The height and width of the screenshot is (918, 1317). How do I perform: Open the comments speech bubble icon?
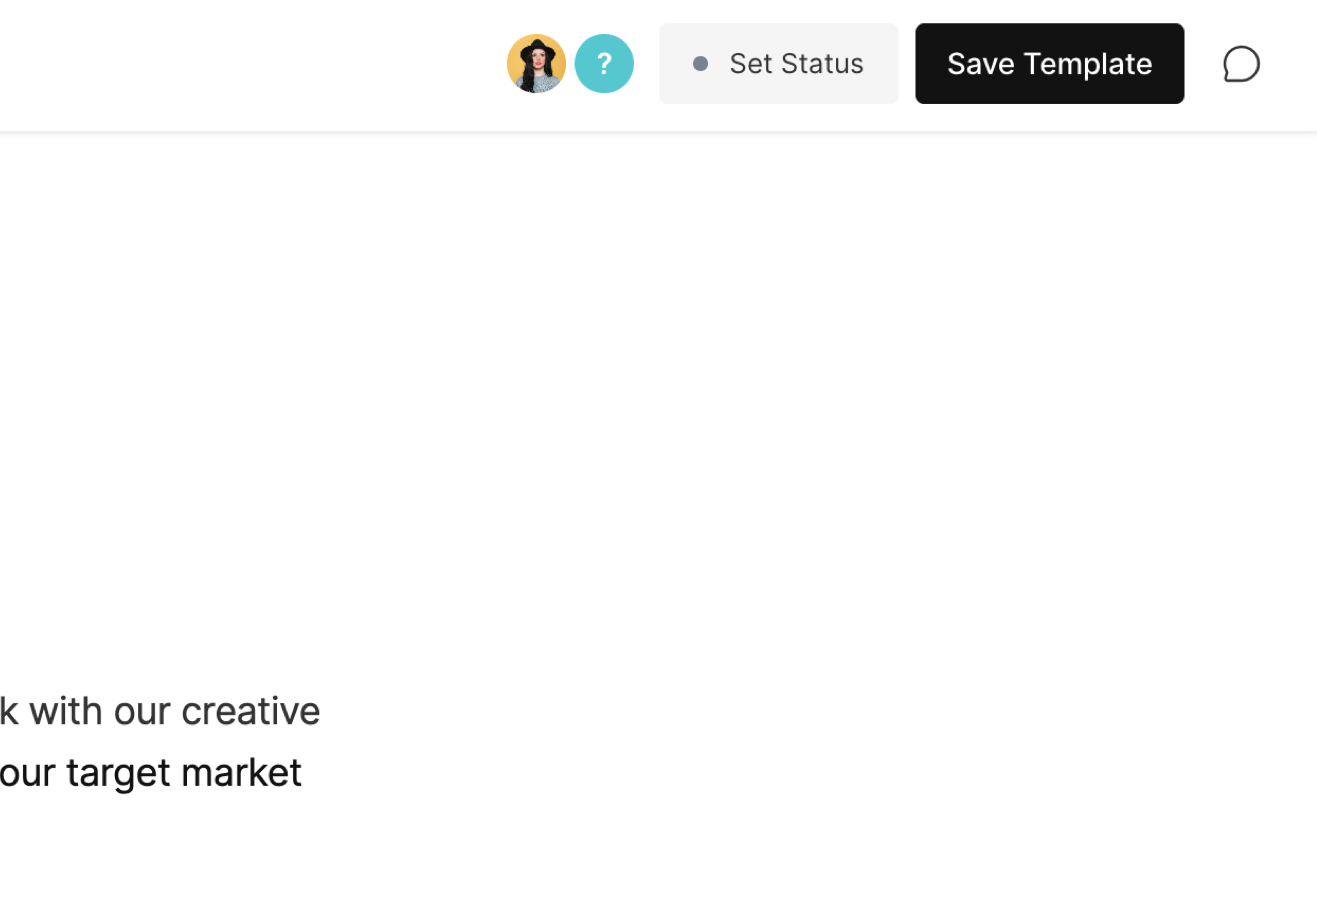coord(1241,64)
